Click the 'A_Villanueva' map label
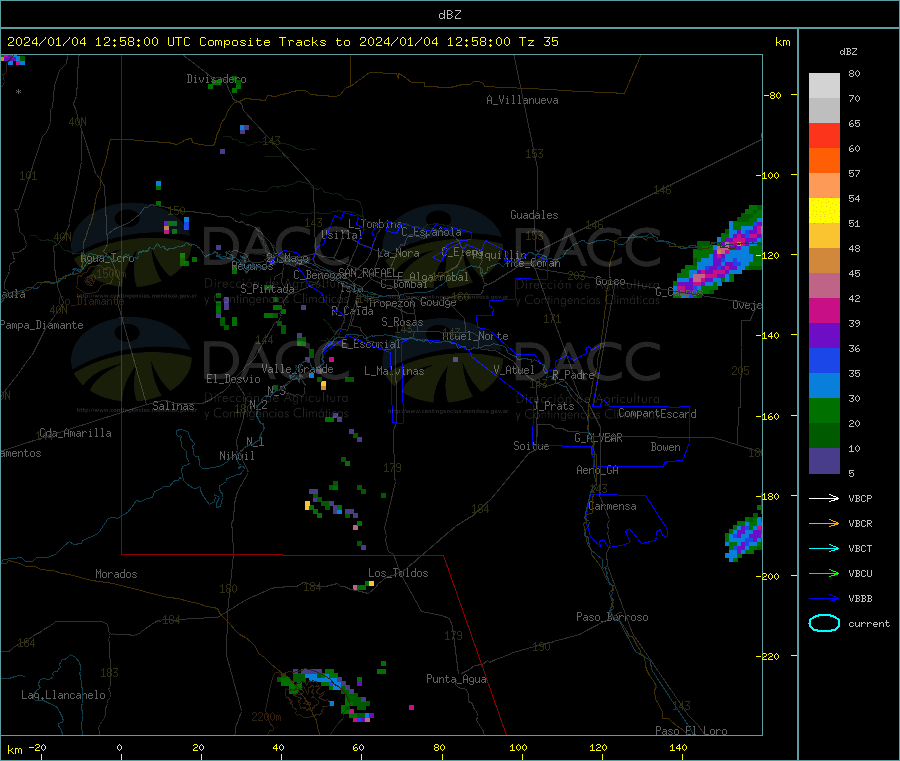The height and width of the screenshot is (761, 900). pyautogui.click(x=522, y=100)
